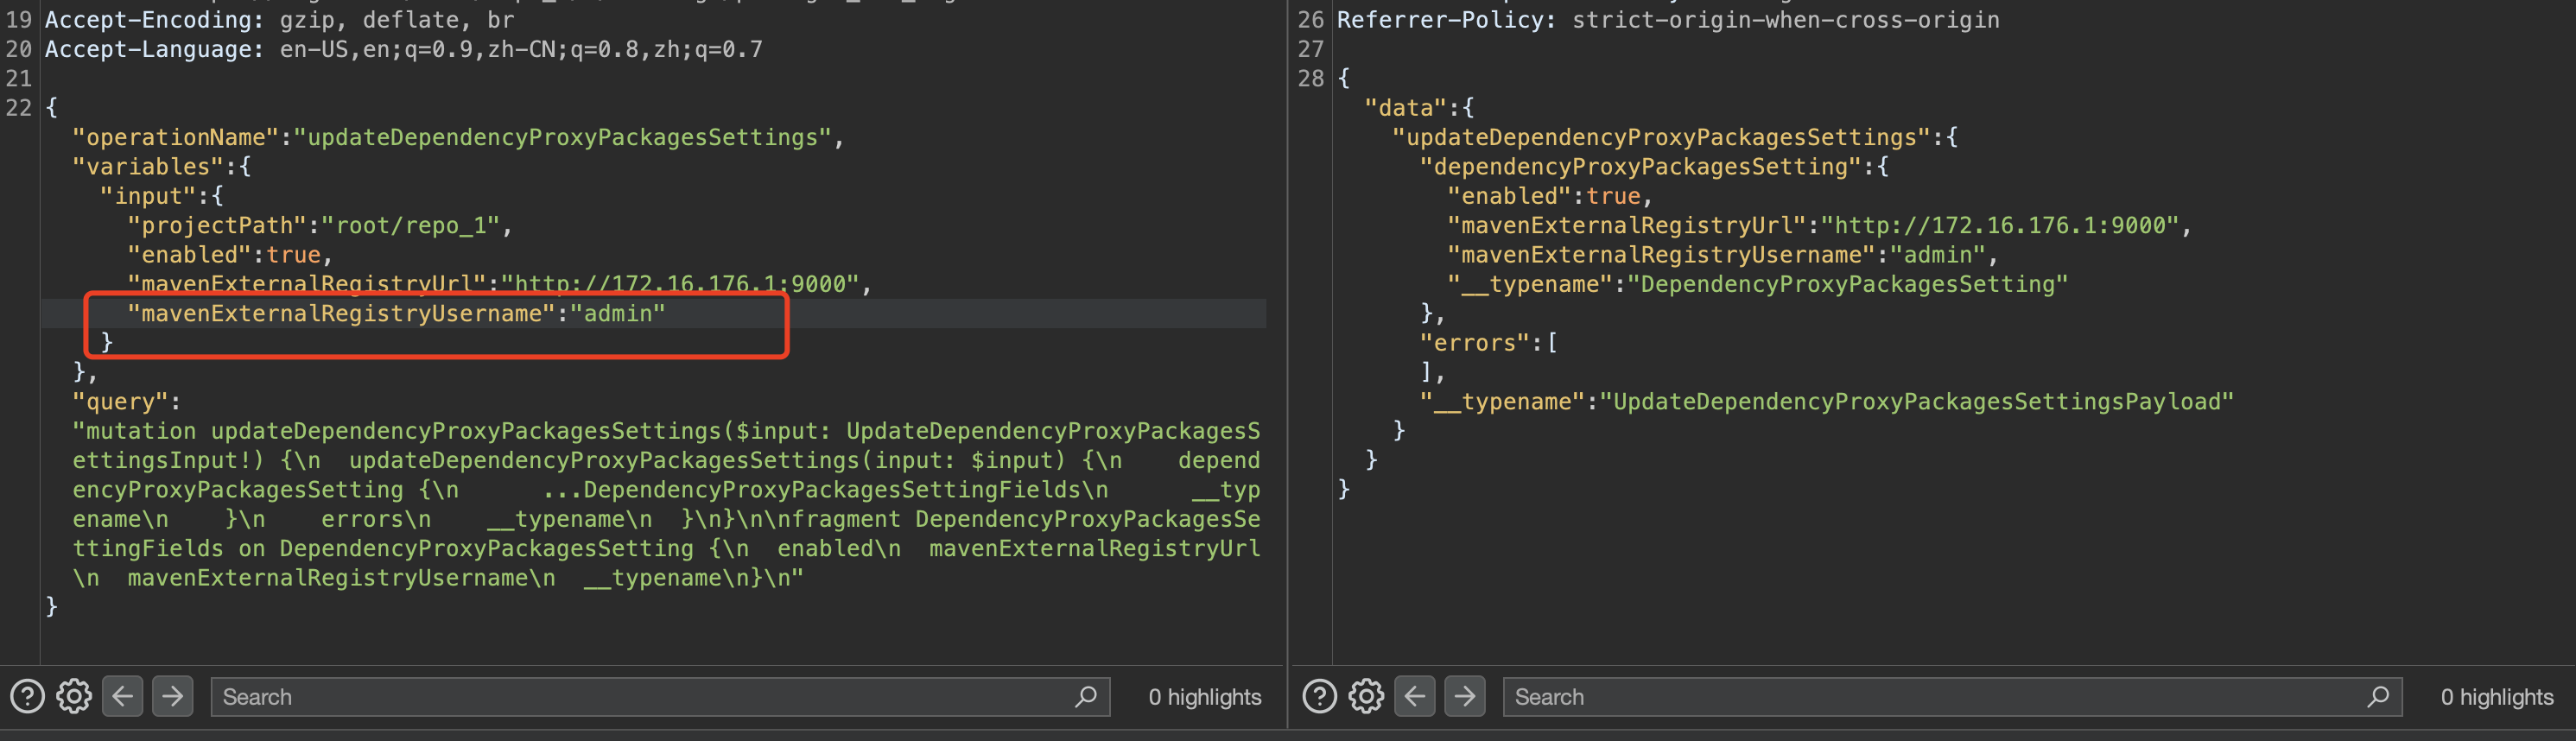2576x741 pixels.
Task: Click magnifier icon in response search field
Action: tap(2378, 696)
